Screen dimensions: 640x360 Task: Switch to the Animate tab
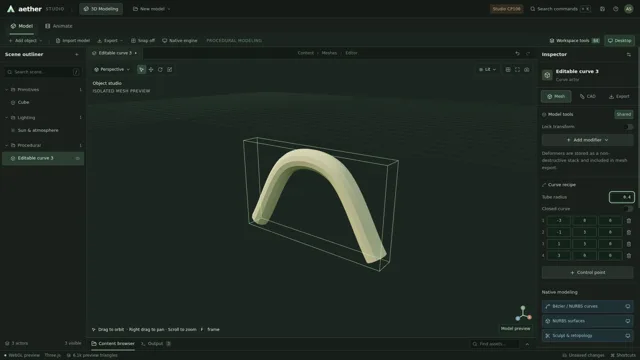pyautogui.click(x=59, y=26)
